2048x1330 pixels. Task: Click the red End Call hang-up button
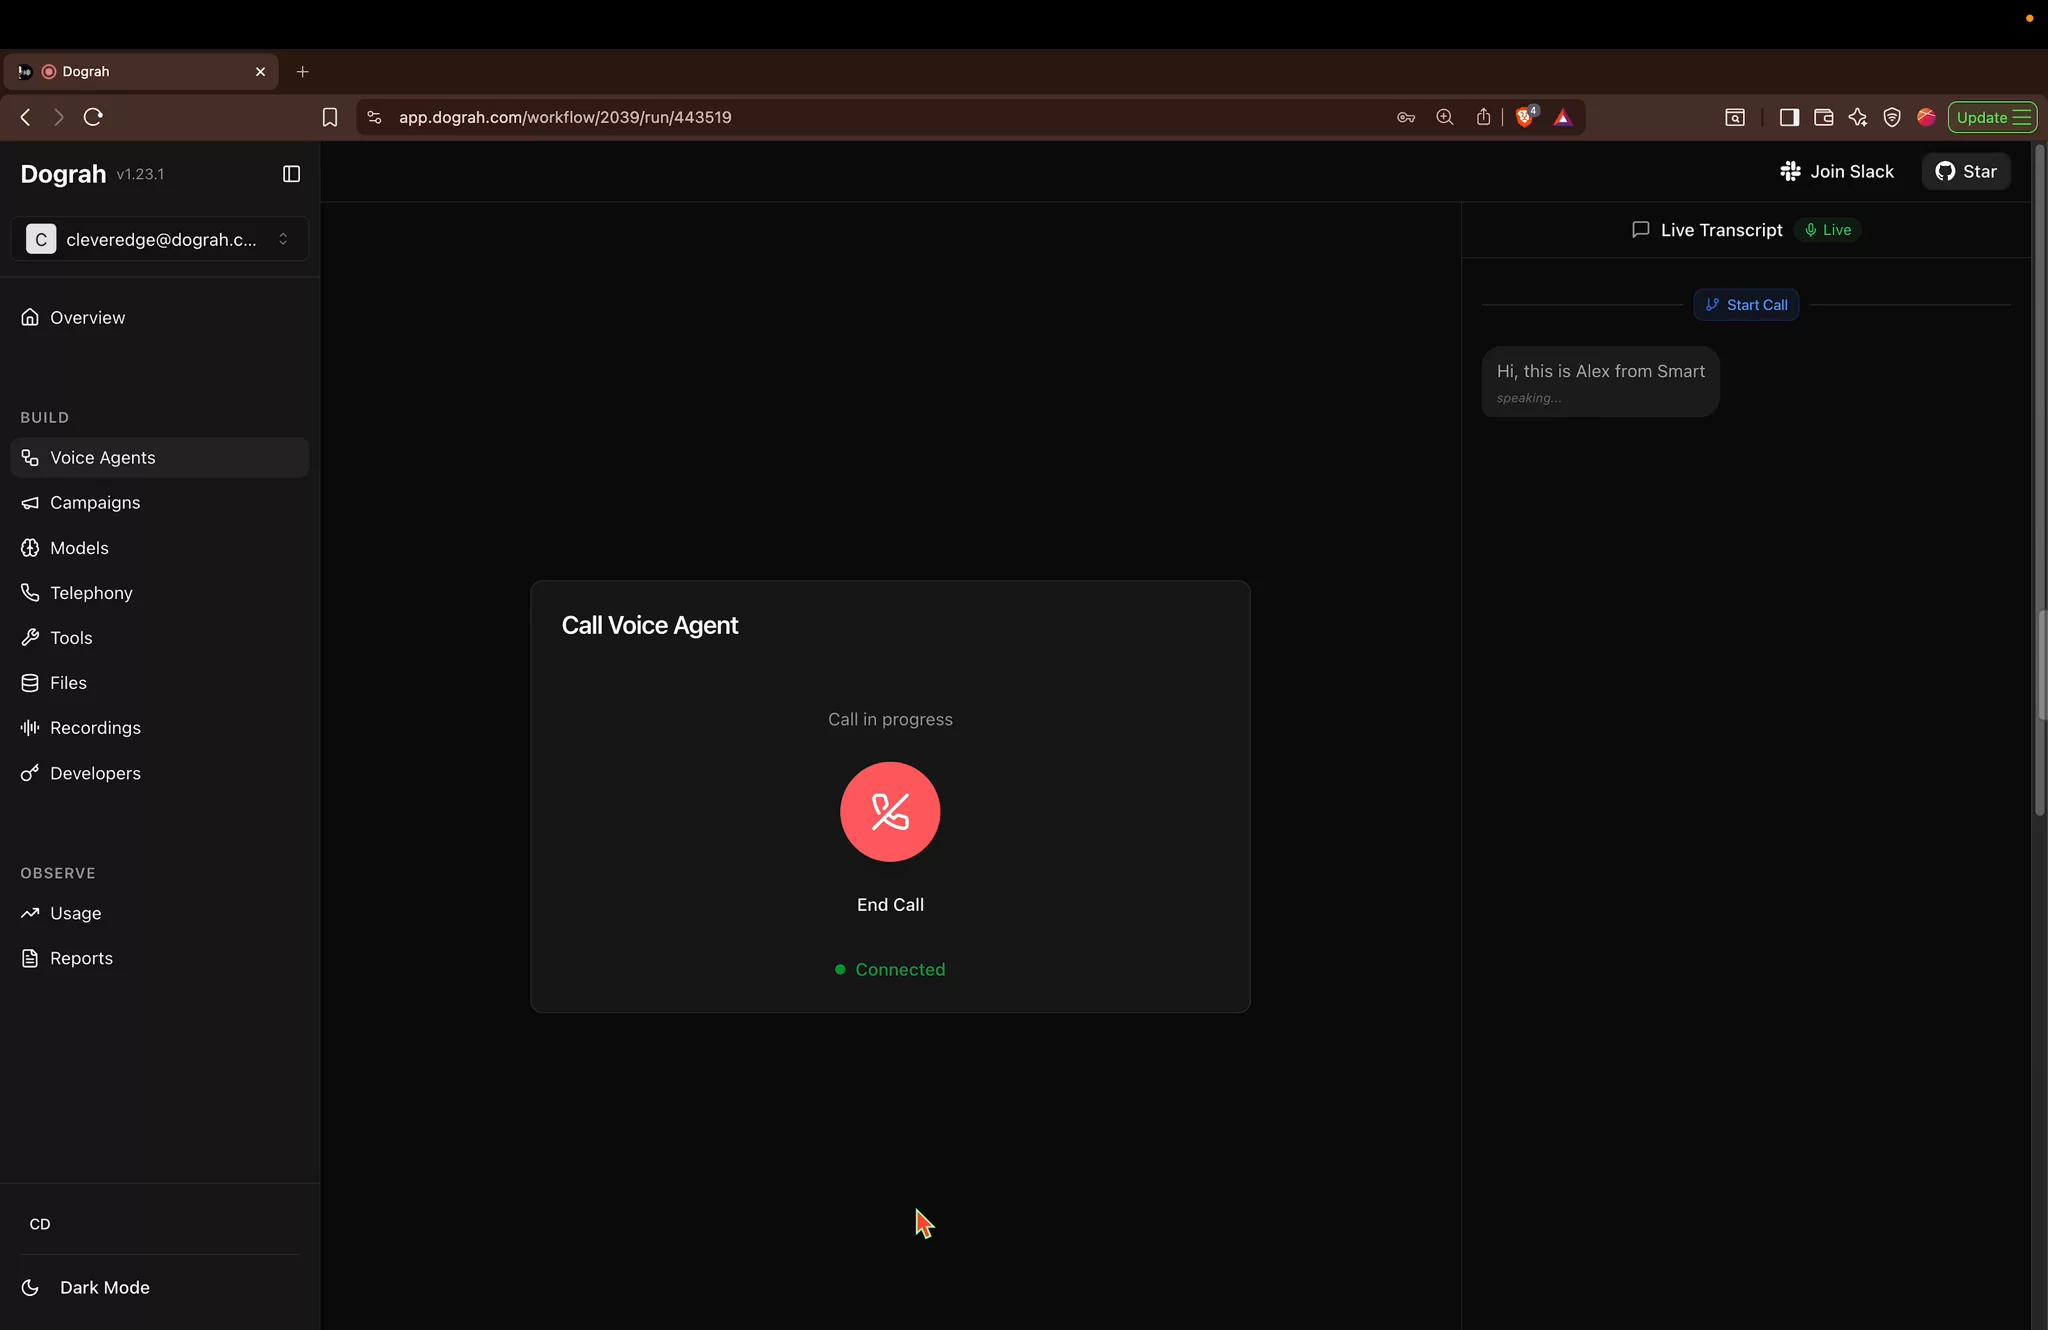pos(890,812)
